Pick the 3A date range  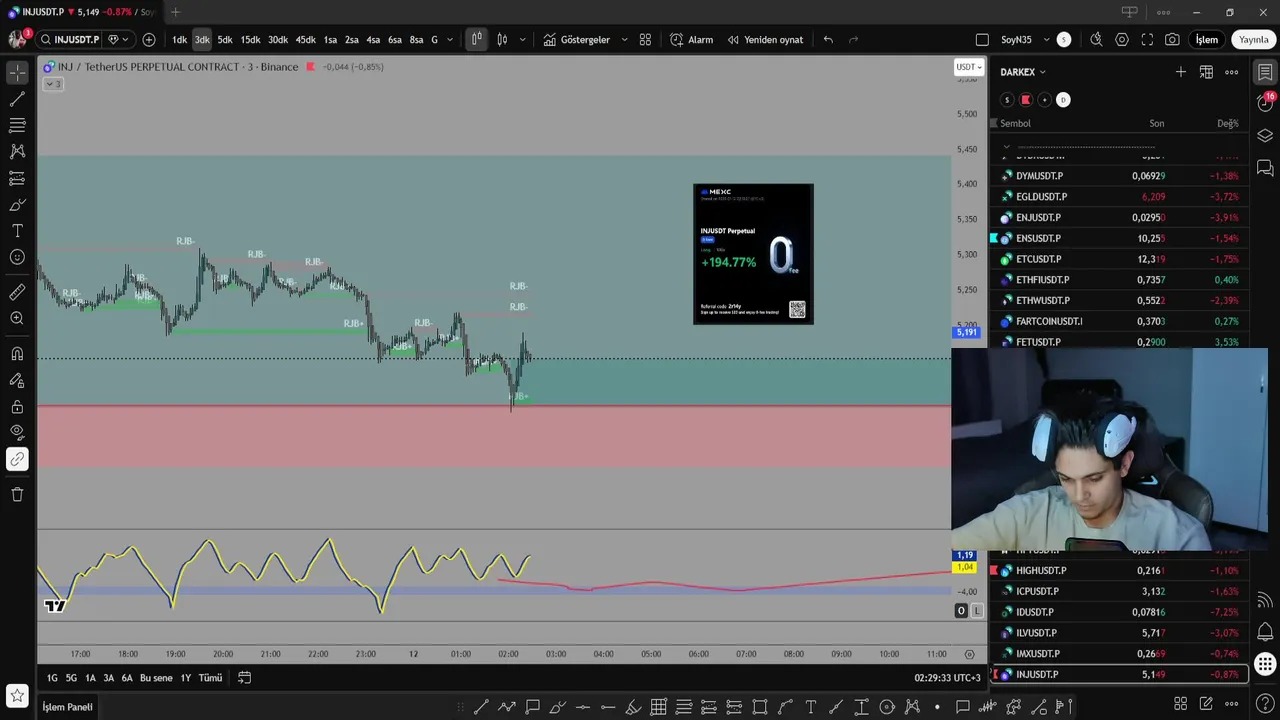point(109,678)
